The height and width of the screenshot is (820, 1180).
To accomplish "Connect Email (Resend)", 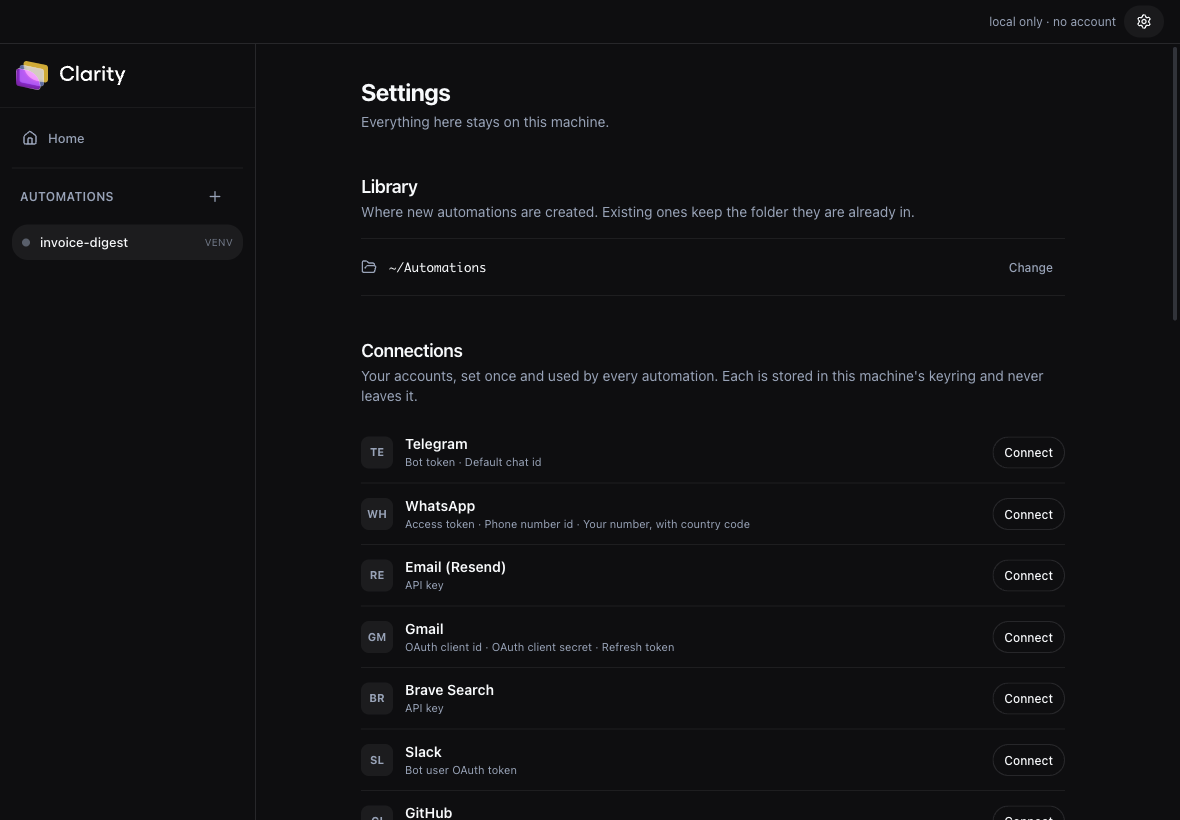I will (x=1028, y=576).
